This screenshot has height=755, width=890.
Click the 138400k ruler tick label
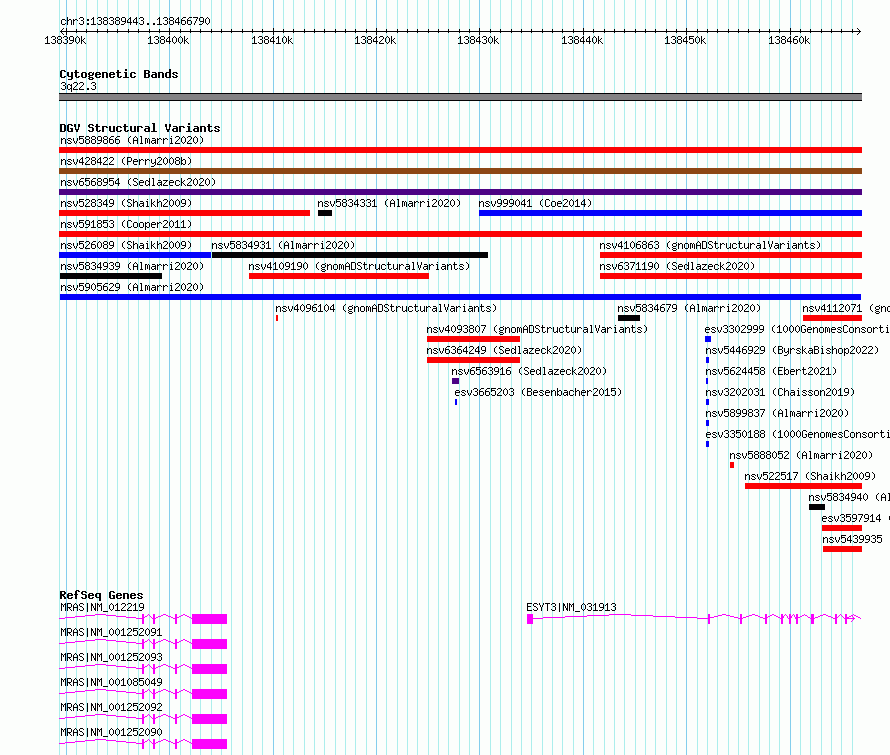[168, 40]
